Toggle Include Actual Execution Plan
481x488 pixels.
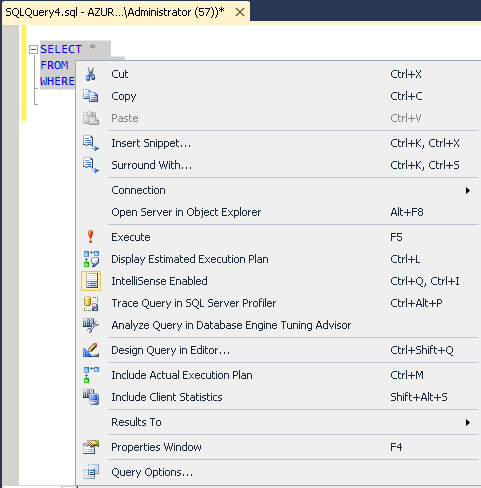[x=278, y=375]
